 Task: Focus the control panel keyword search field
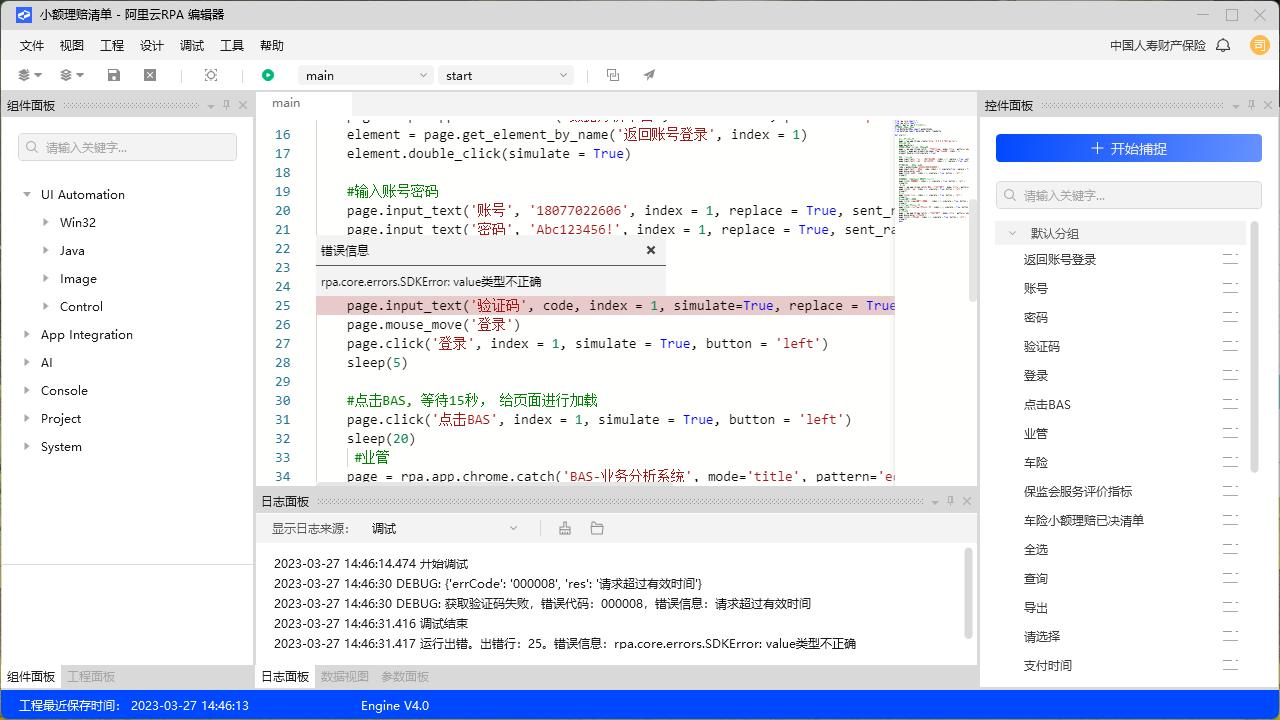(x=1129, y=195)
